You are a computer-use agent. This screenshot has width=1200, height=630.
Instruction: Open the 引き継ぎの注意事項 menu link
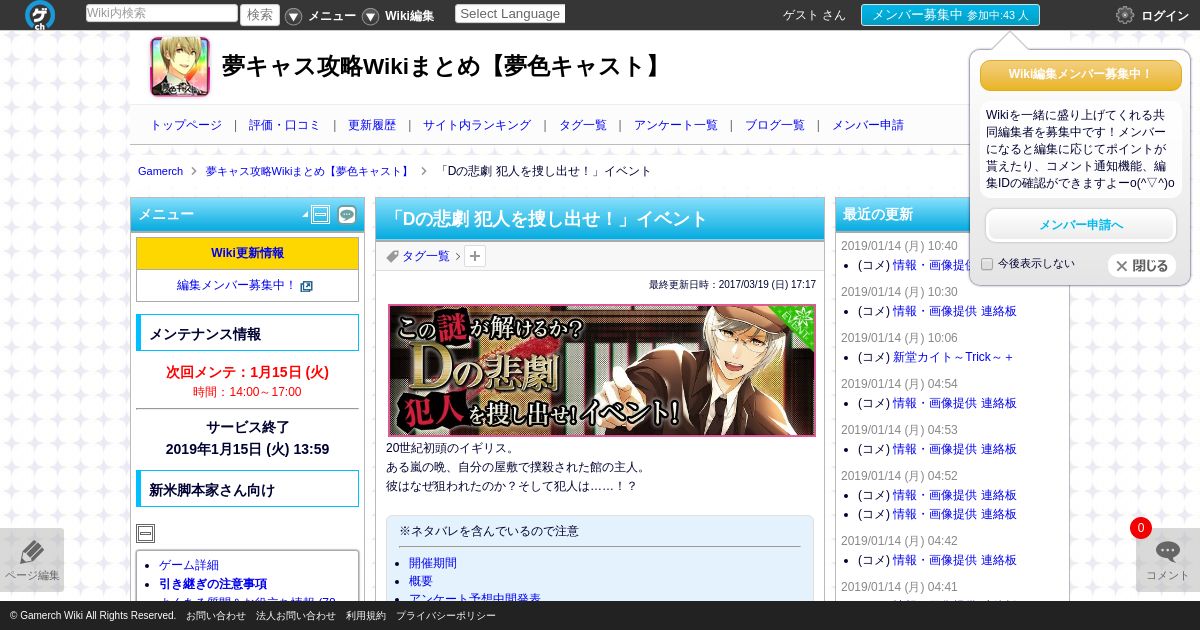pos(213,584)
